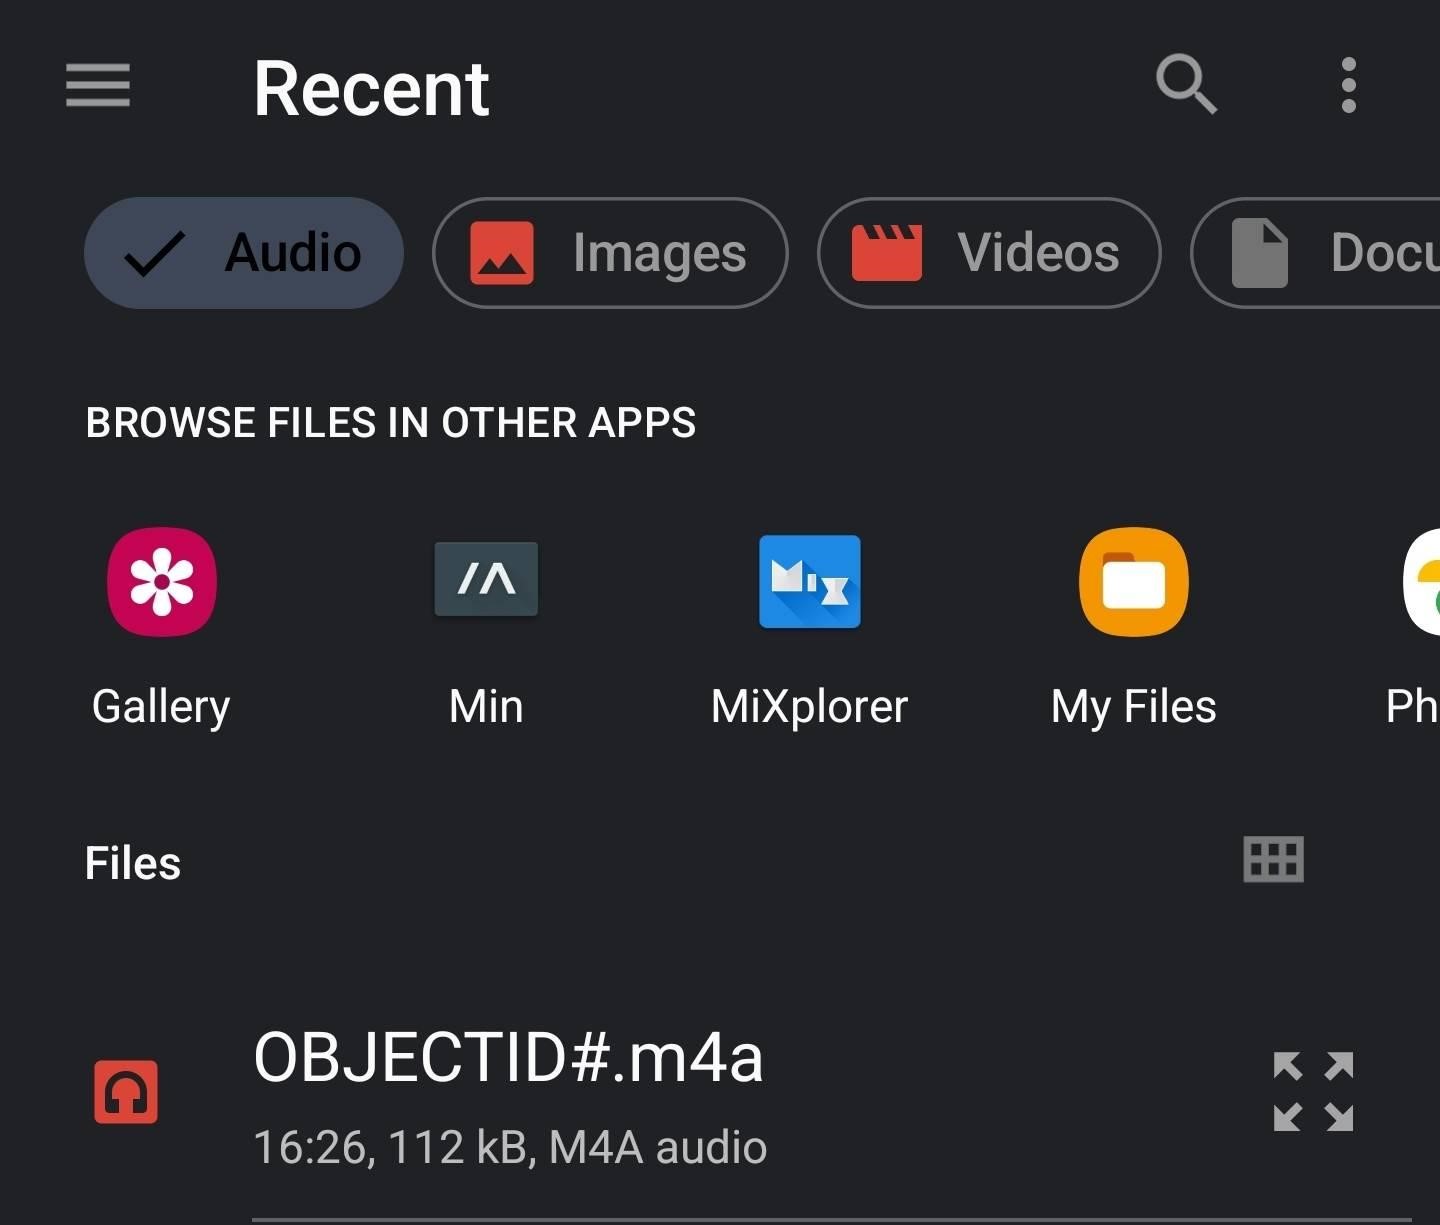Enable the Images filter chip
1440x1225 pixels.
tap(610, 253)
